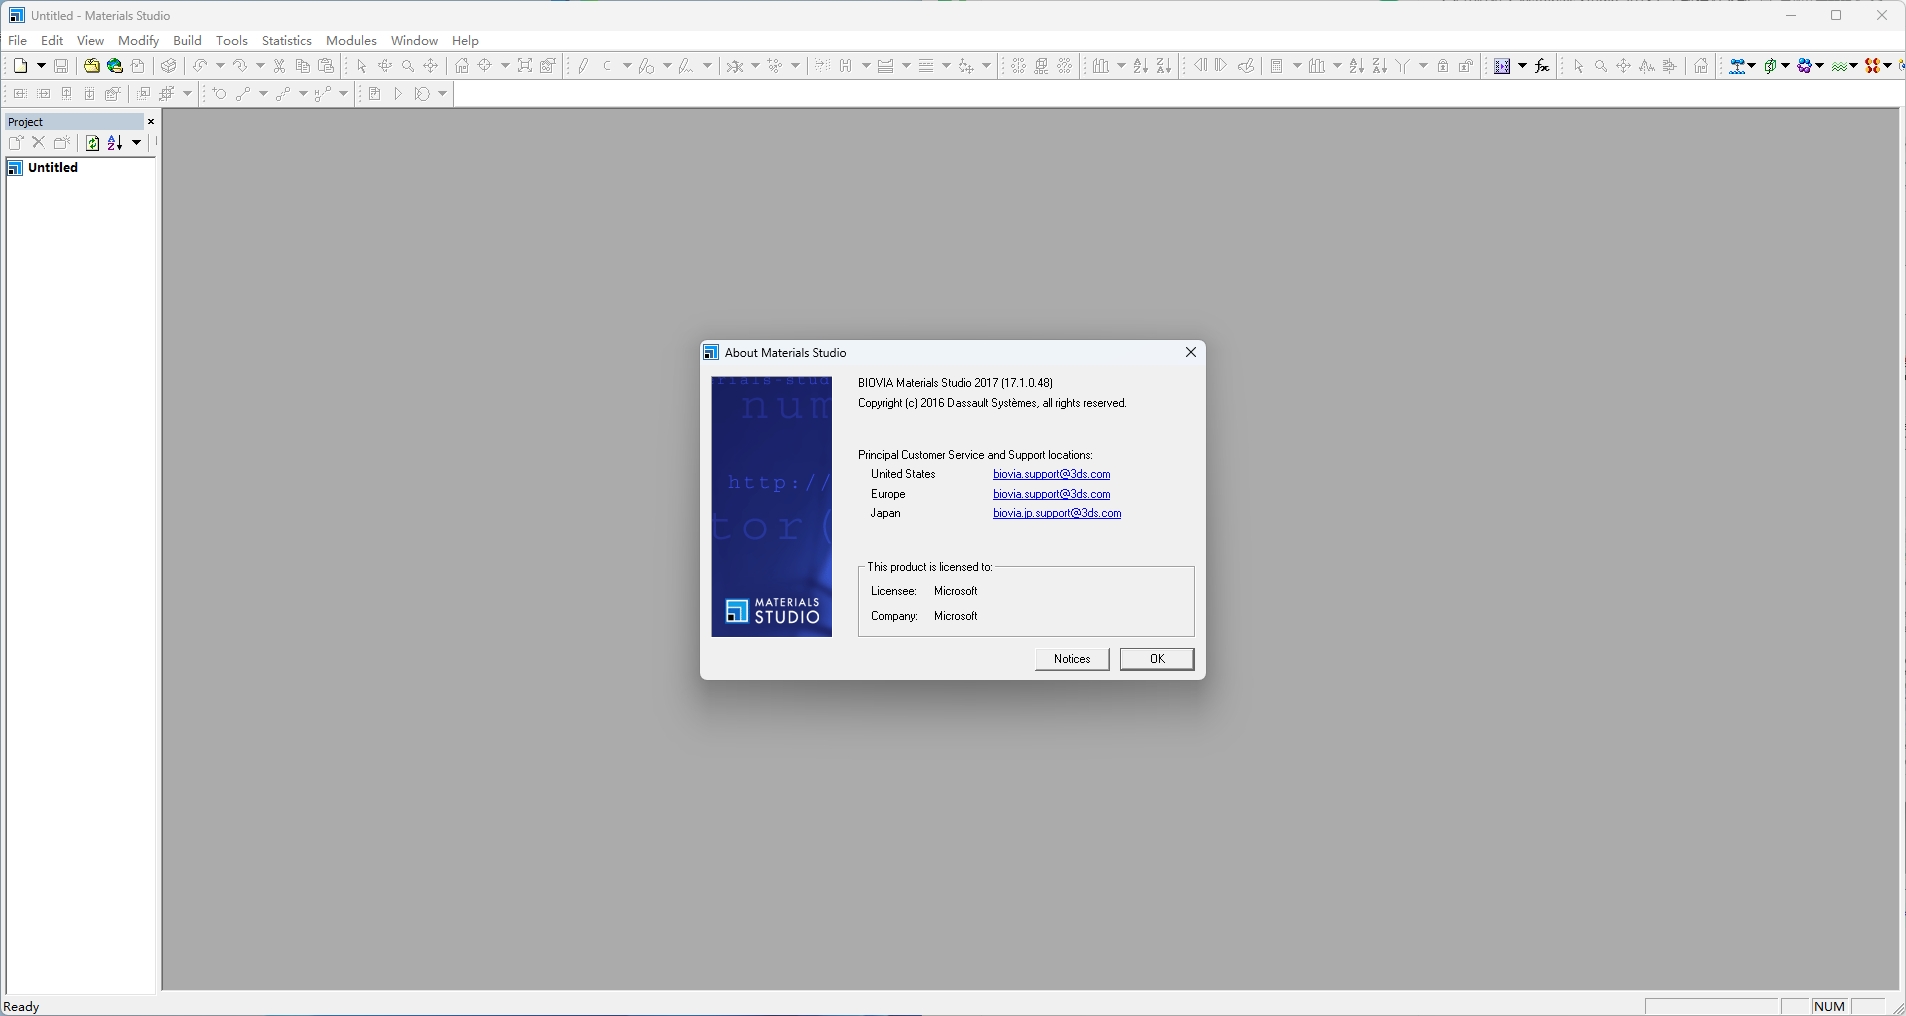Open the dropdown arrow next to New icon
Screen dimensions: 1906x1016
click(41, 66)
